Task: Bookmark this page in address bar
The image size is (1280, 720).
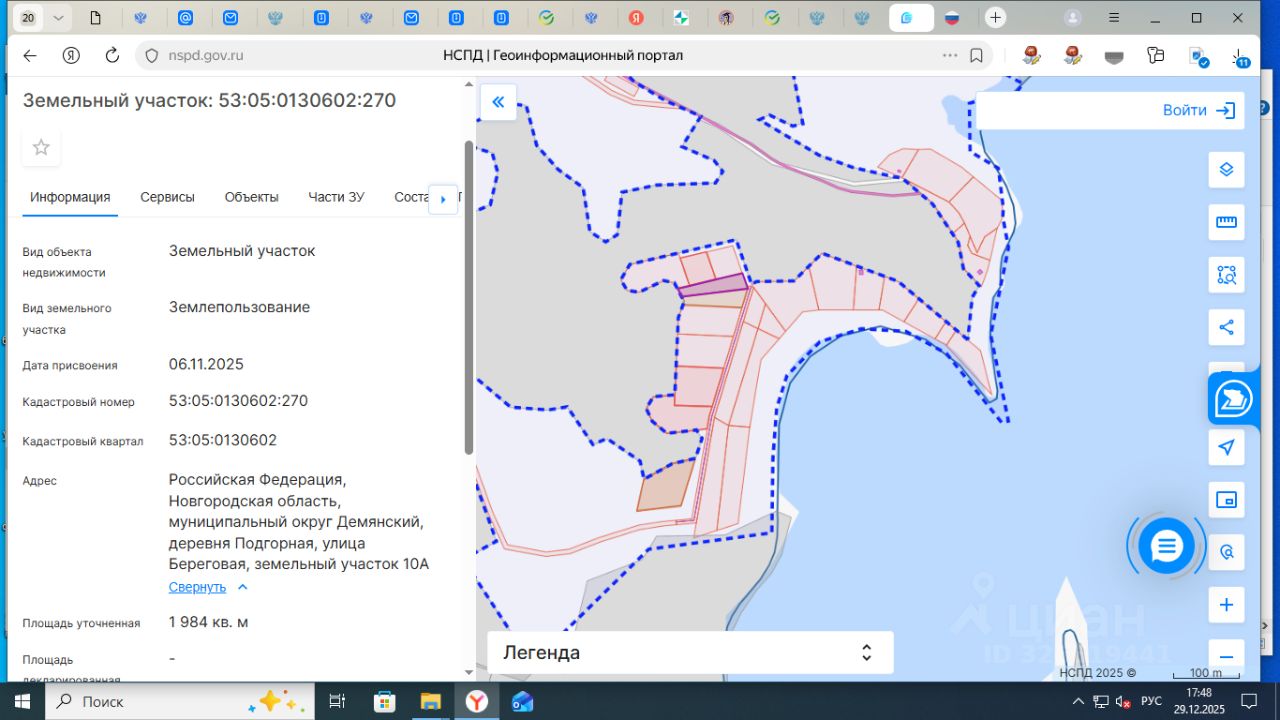Action: (x=977, y=56)
